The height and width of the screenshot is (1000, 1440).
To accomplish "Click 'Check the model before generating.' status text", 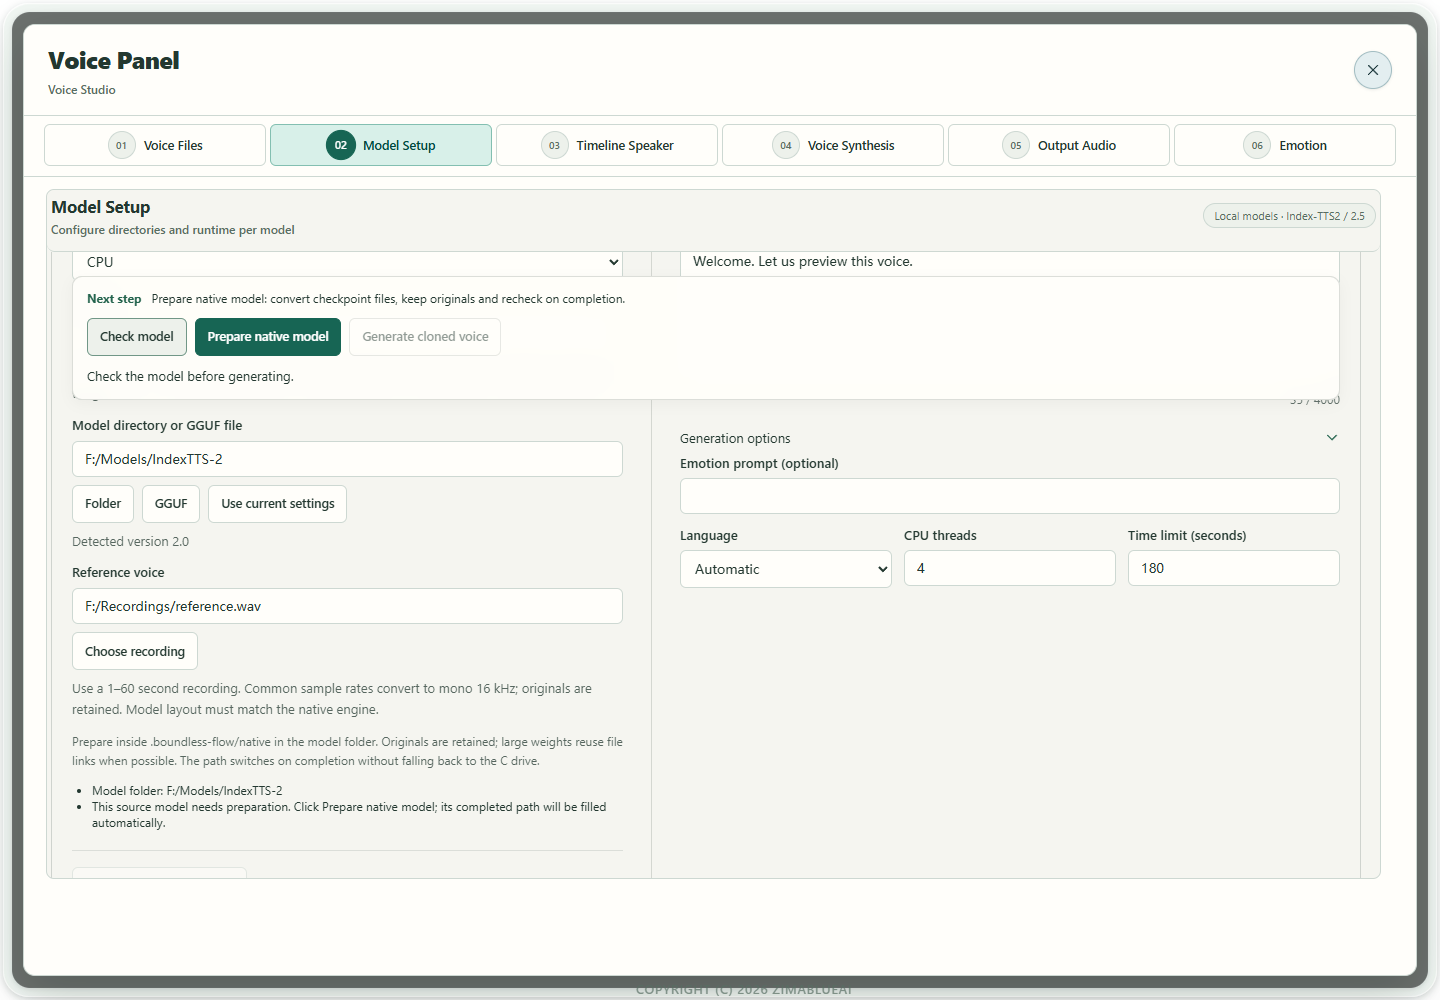I will pos(190,377).
